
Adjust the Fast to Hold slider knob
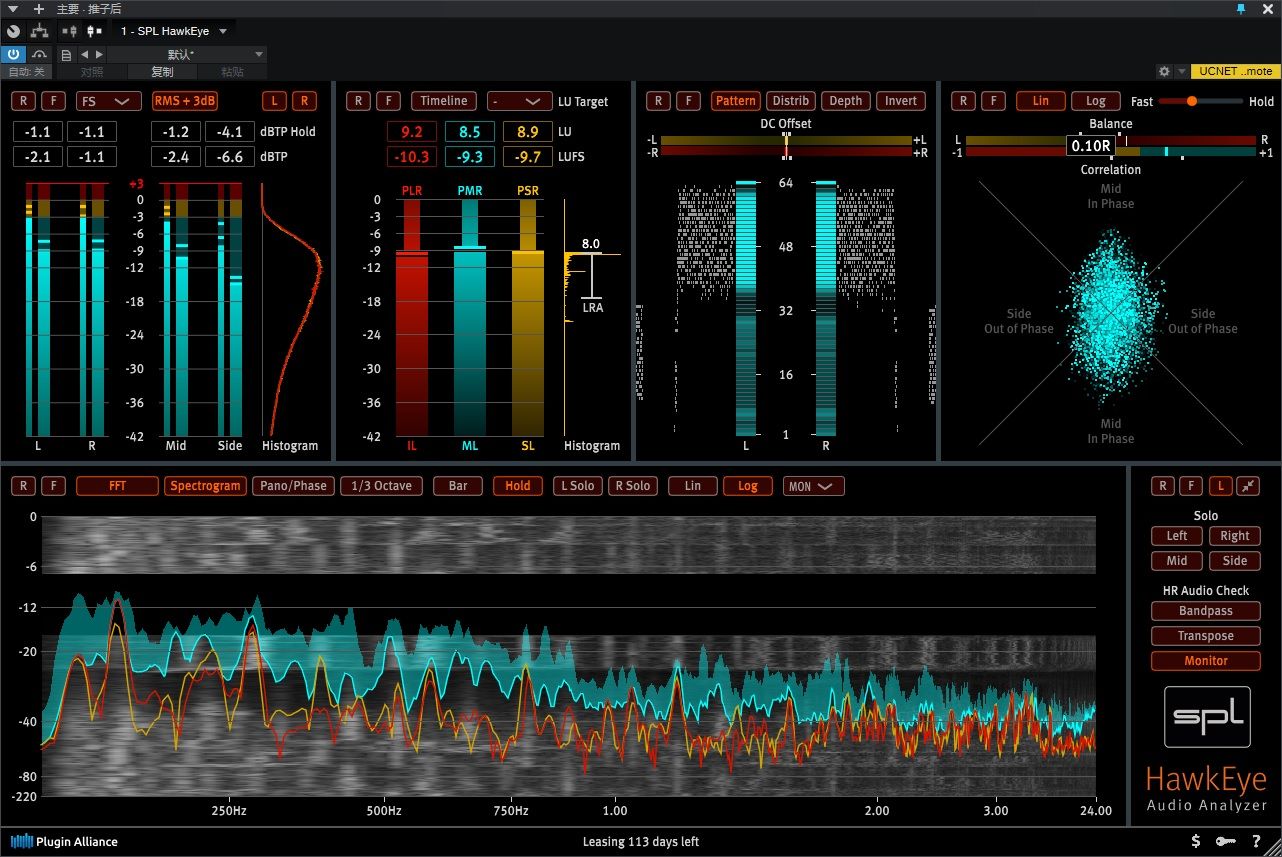click(1192, 101)
